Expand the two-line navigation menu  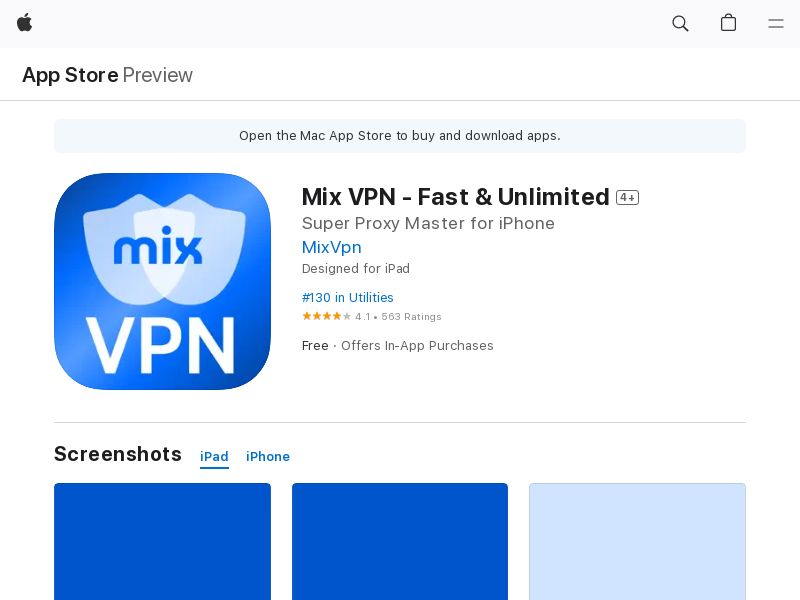[x=776, y=23]
